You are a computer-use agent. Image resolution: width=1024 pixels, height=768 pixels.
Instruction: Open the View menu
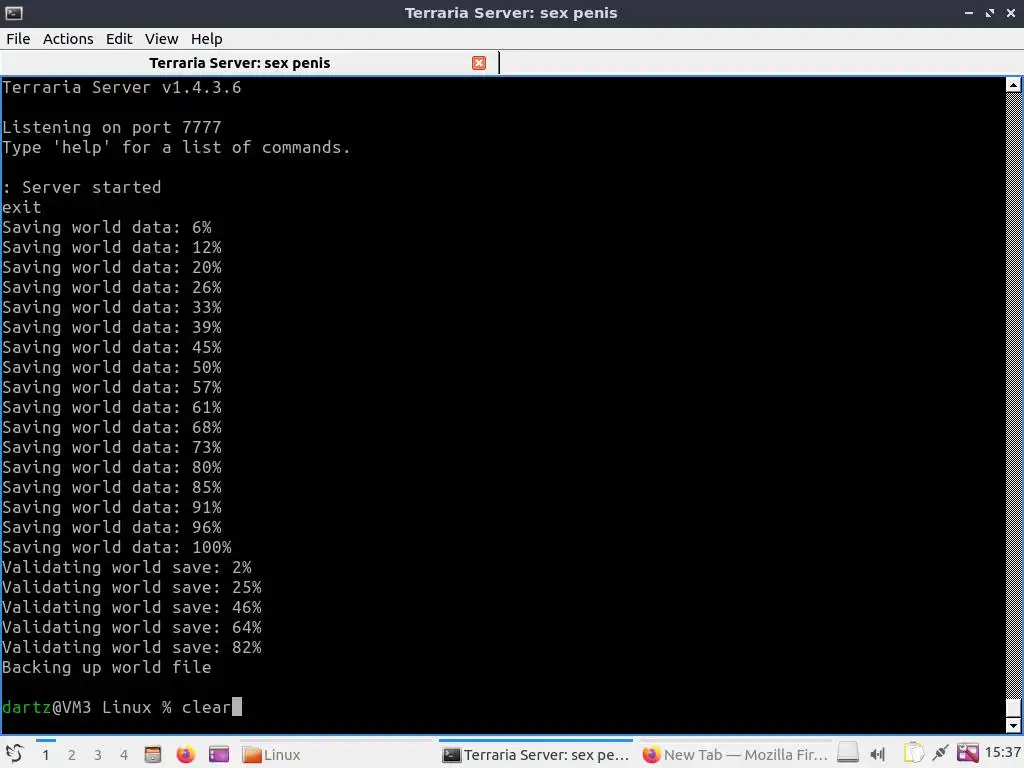(161, 39)
